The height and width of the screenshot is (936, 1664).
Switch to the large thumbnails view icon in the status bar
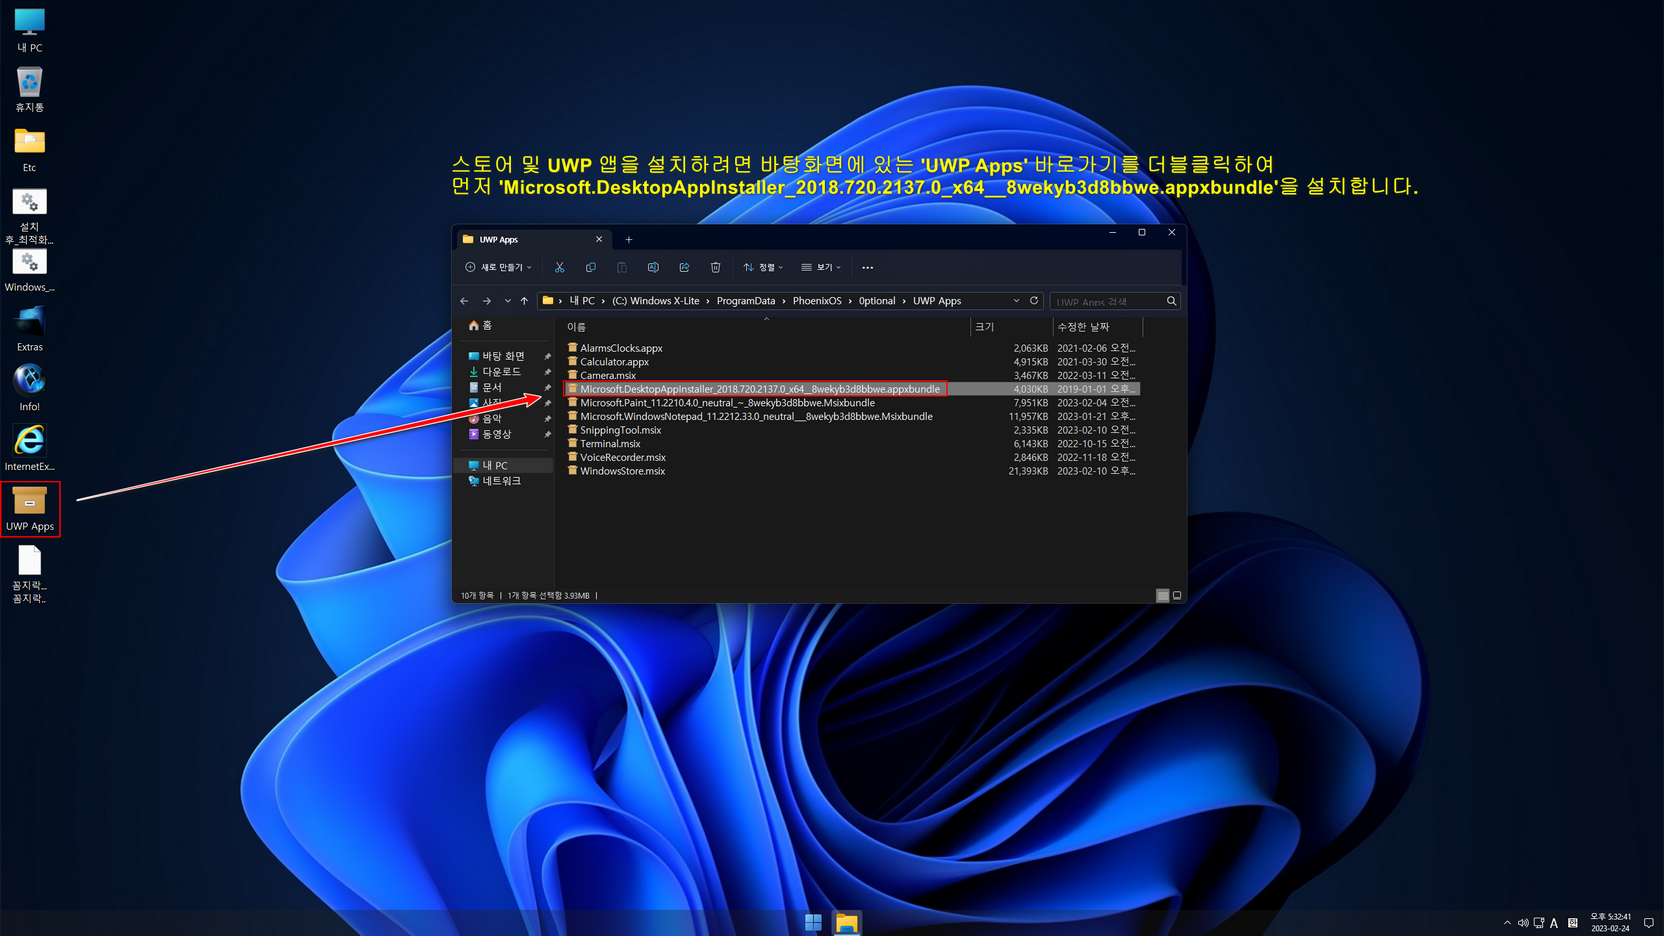1177,595
